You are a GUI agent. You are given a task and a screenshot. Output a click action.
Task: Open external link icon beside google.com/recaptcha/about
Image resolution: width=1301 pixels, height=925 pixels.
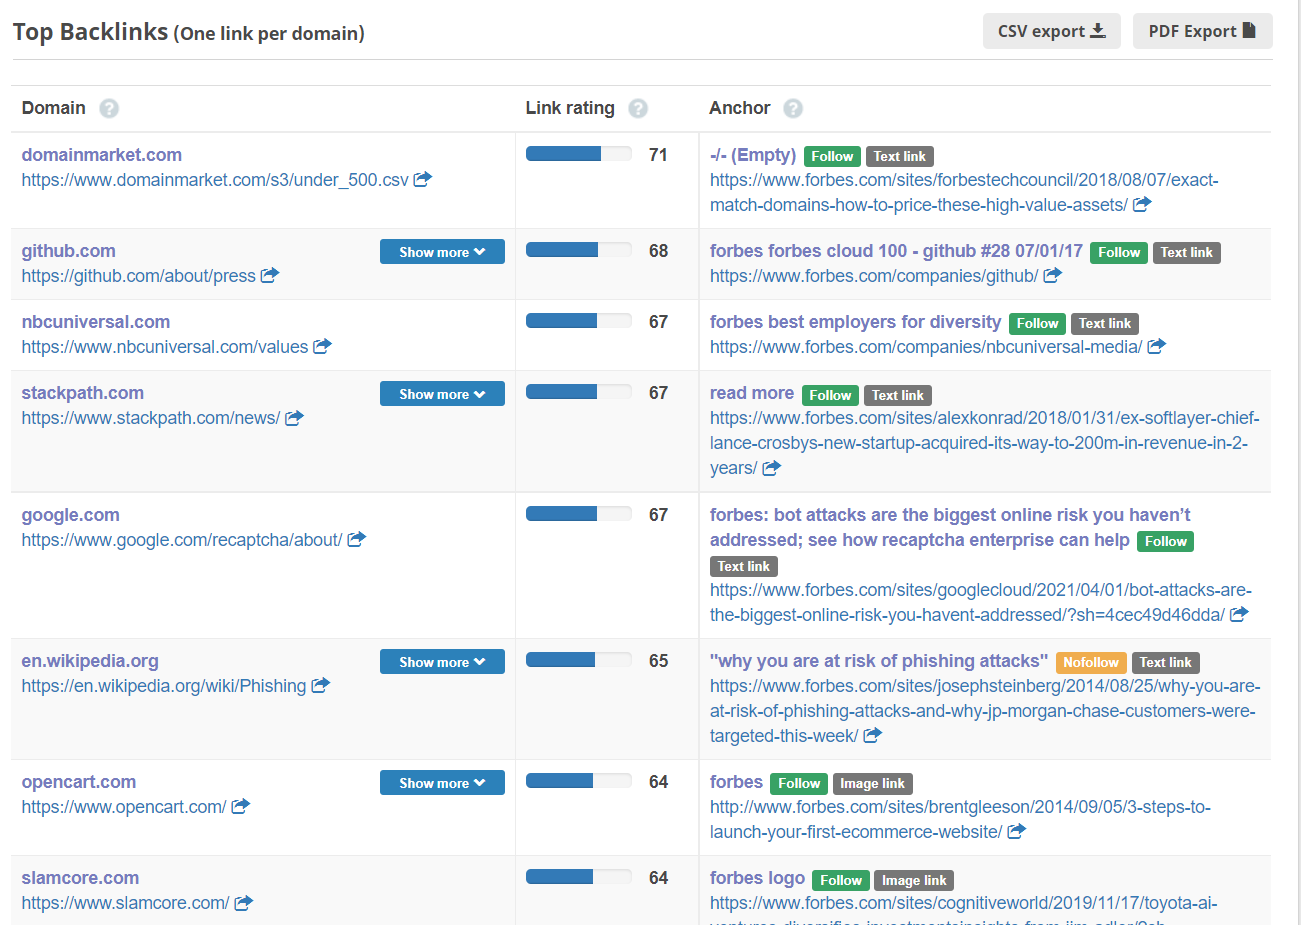tap(357, 539)
